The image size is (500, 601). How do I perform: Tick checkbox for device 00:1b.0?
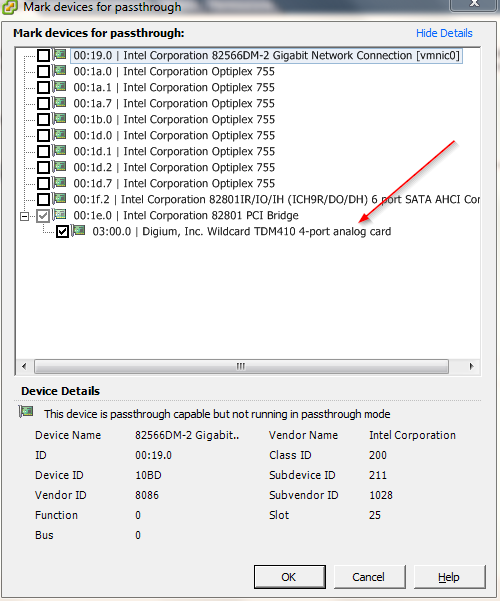43,120
